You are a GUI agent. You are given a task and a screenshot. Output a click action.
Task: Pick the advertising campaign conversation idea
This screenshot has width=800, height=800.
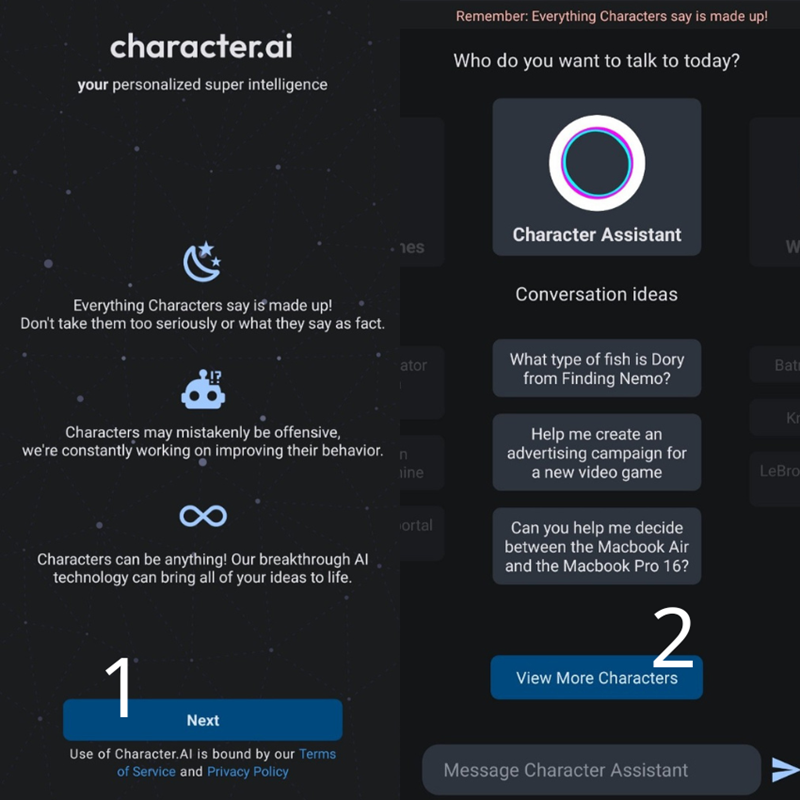(x=597, y=453)
